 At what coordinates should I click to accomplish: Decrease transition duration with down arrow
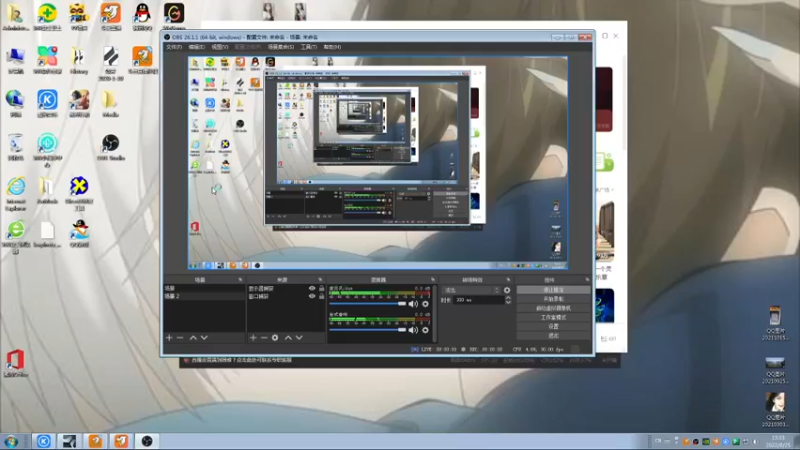pyautogui.click(x=508, y=303)
